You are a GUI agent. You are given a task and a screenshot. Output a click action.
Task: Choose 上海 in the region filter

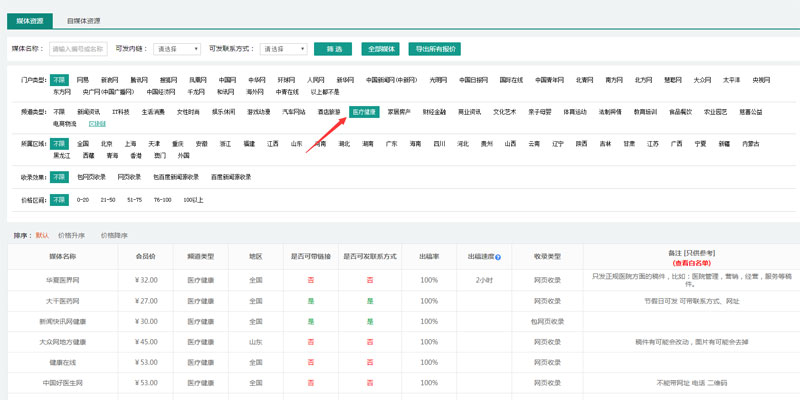pos(130,144)
